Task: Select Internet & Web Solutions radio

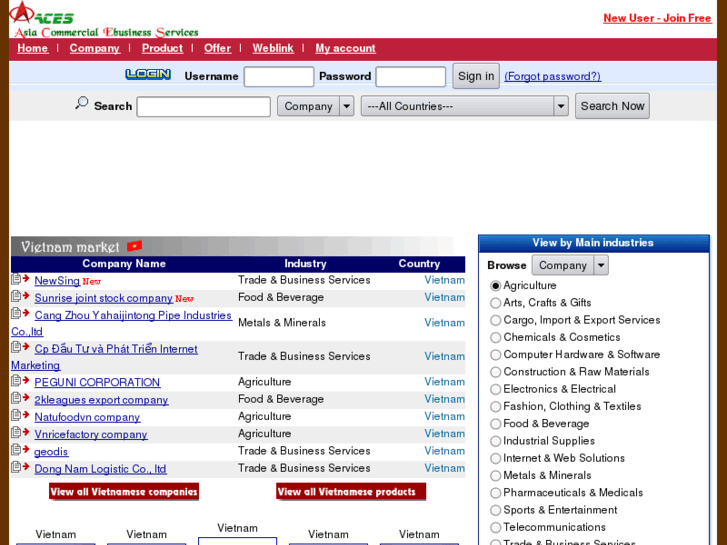Action: coord(496,458)
